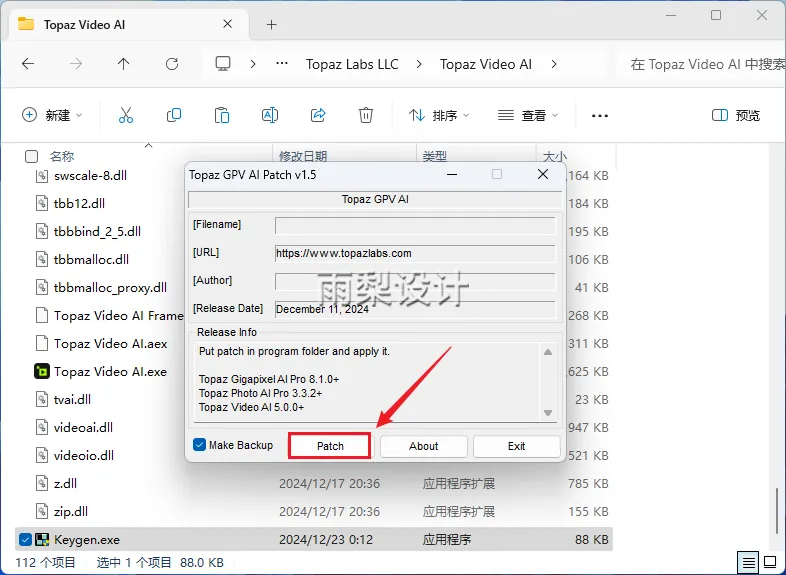Go up one folder with up arrow
Viewport: 786px width, 575px height.
[123, 64]
